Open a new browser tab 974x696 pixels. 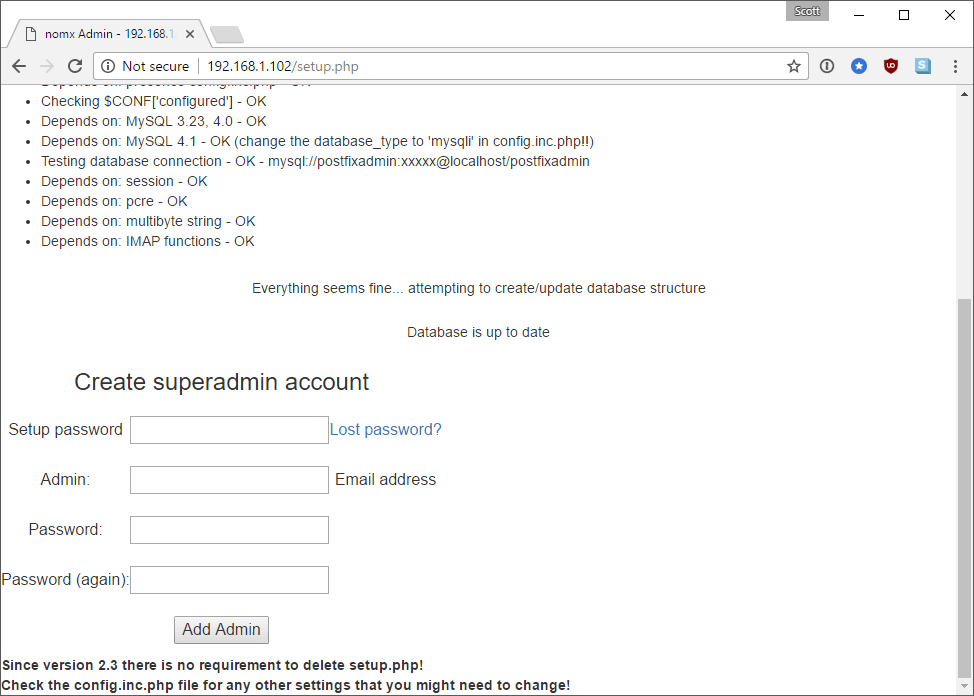tap(226, 32)
